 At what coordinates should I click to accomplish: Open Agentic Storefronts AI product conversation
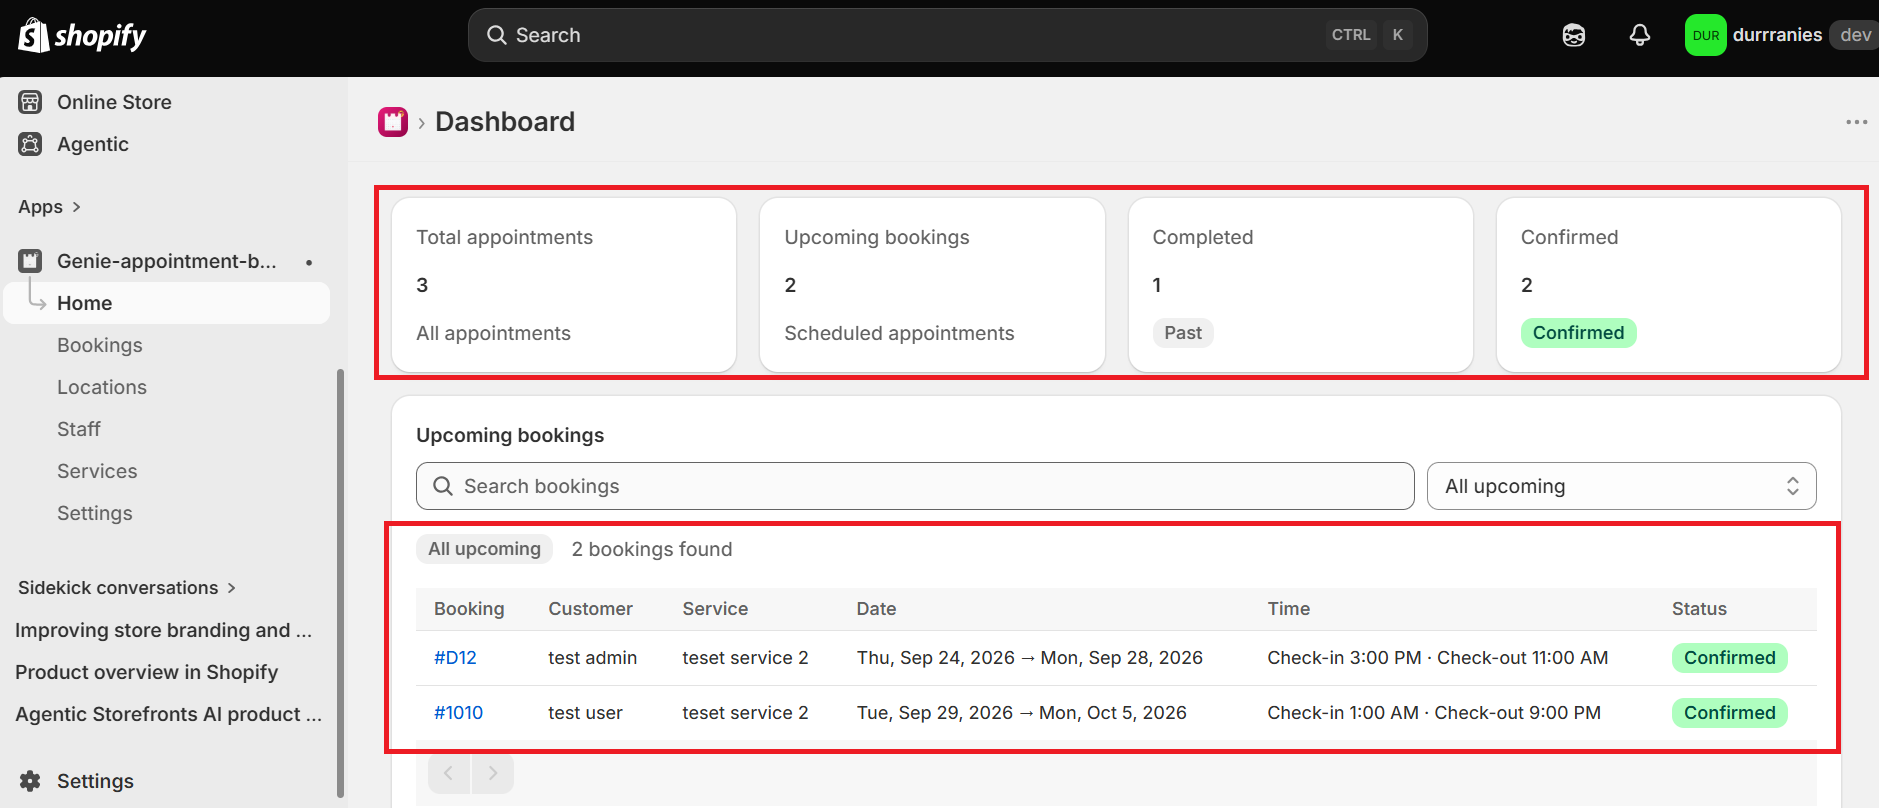click(169, 714)
